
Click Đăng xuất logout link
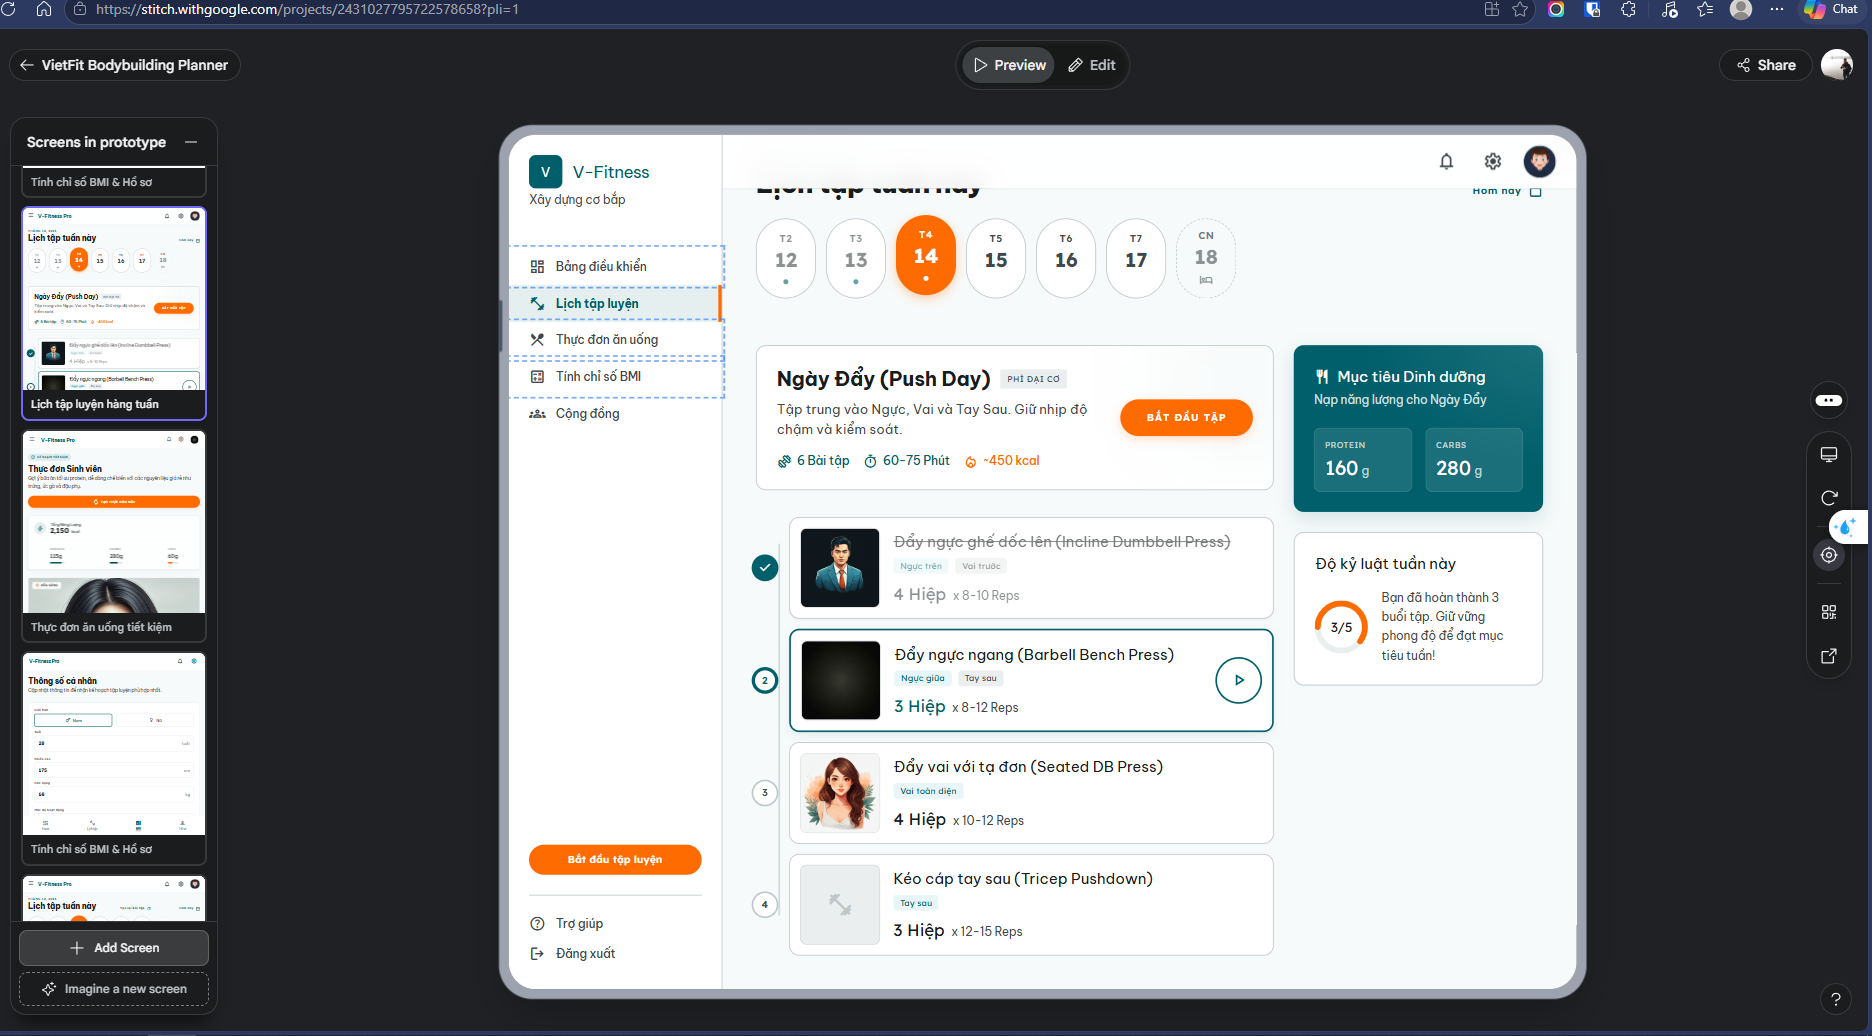click(572, 954)
